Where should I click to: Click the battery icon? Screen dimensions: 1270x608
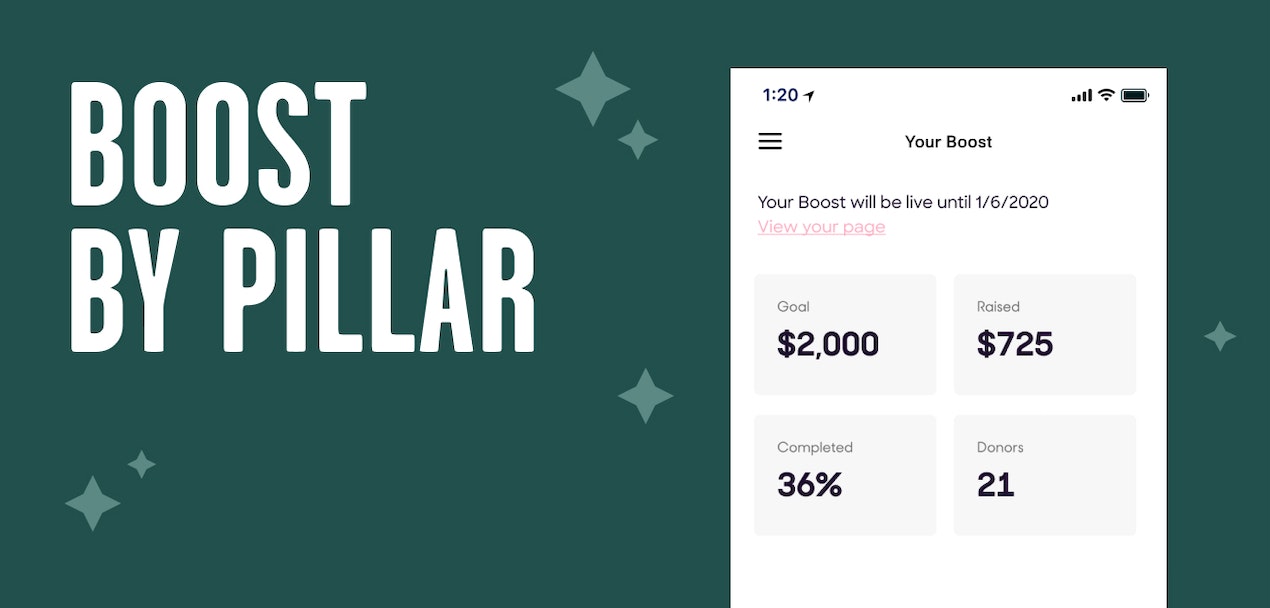[x=1136, y=95]
